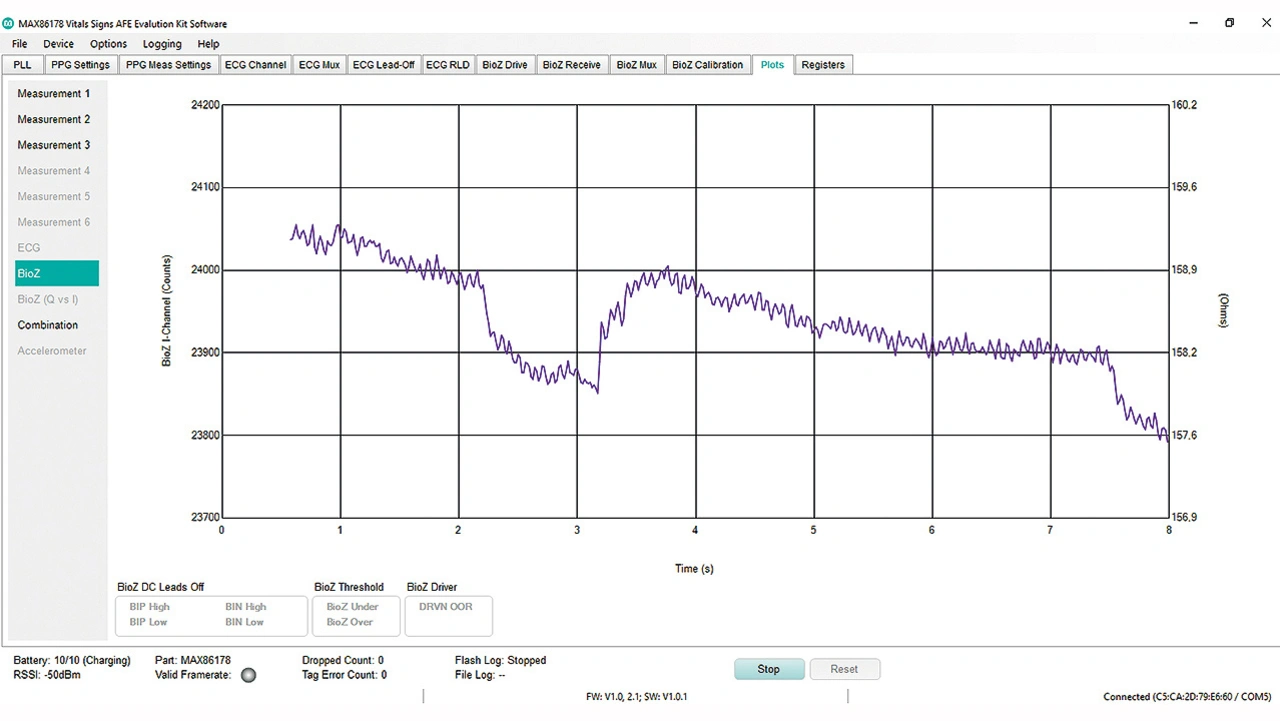Click the MAX86178 app icon in title bar
Image resolution: width=1280 pixels, height=721 pixels.
coord(9,23)
